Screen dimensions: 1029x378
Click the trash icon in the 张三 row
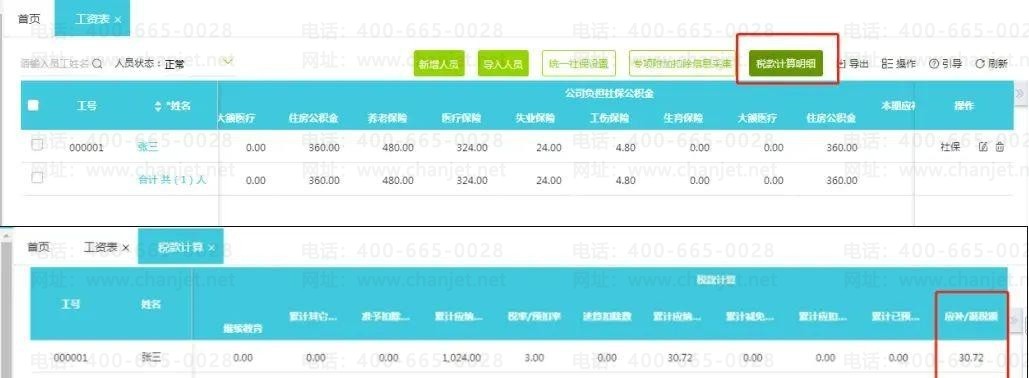tap(999, 147)
